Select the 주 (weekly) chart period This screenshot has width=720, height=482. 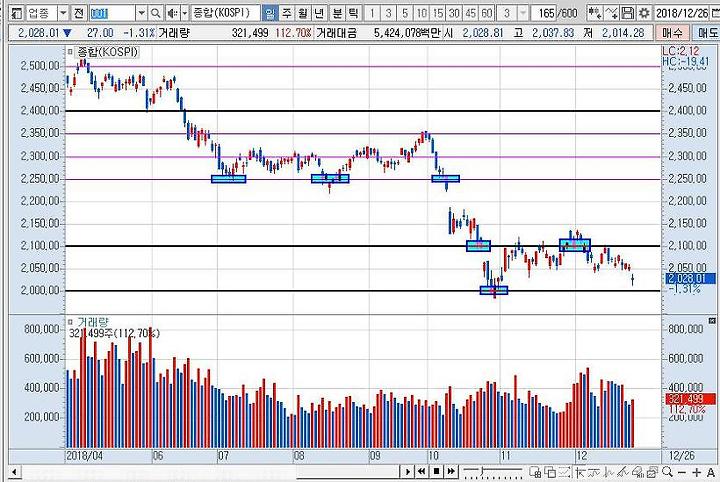pos(287,13)
